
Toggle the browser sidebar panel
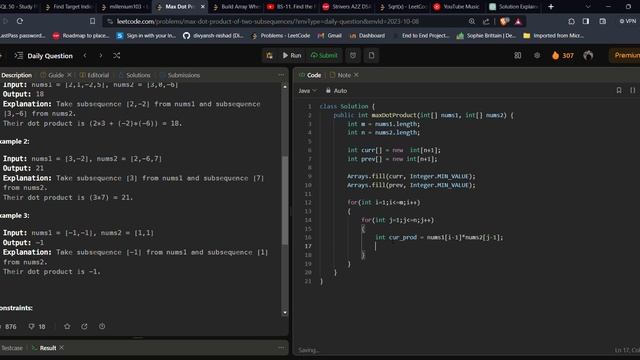coord(586,21)
